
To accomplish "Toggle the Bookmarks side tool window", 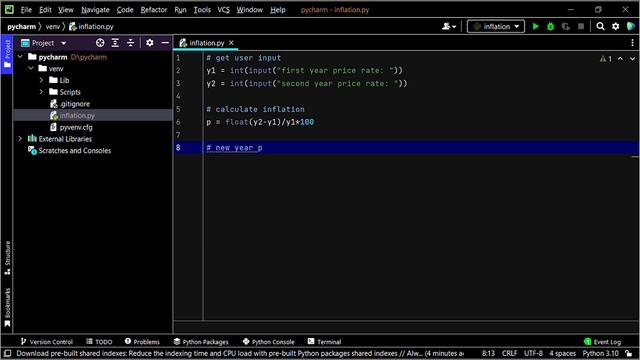I will (7, 307).
